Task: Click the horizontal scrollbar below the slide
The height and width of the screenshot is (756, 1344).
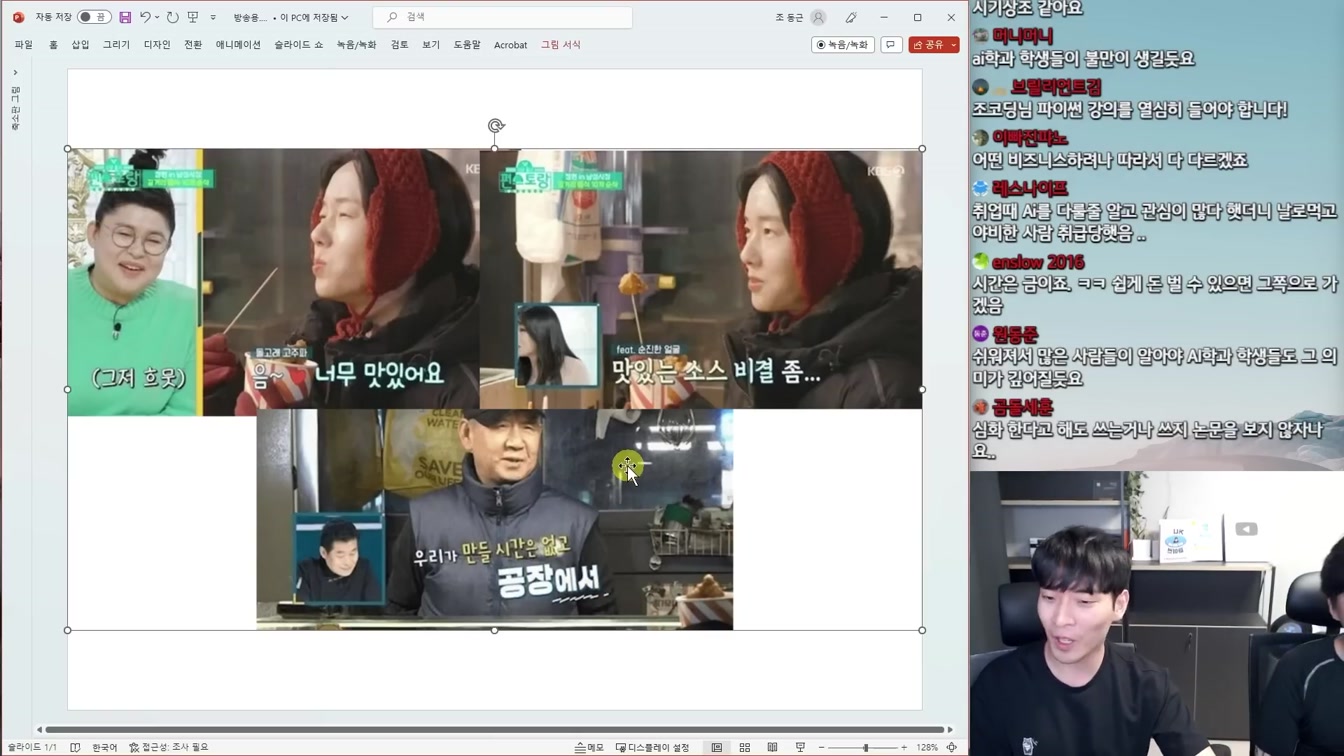Action: 494,730
